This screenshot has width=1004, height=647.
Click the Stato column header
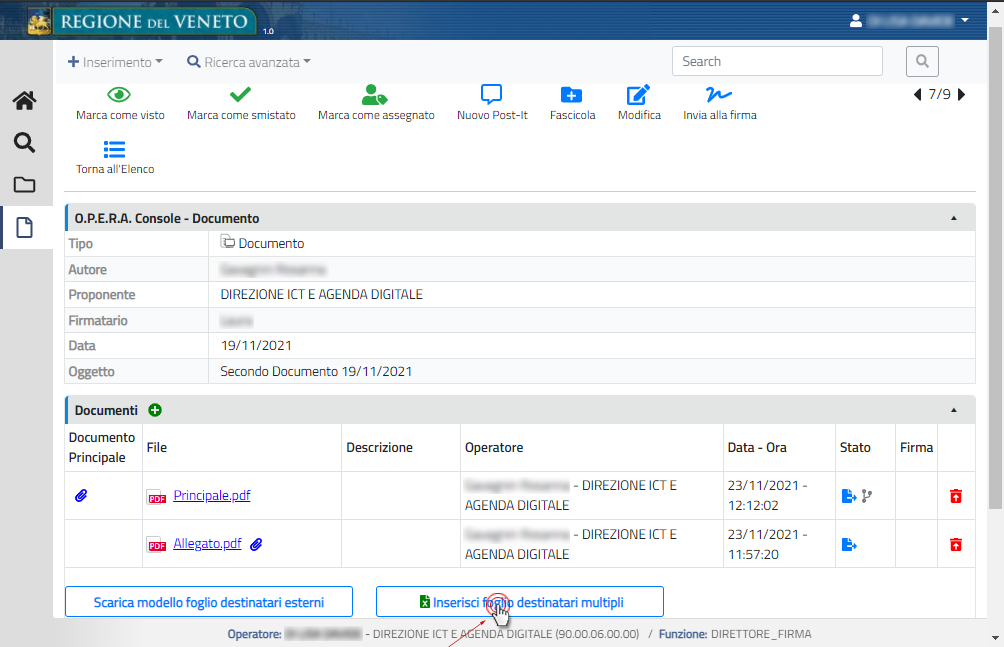tap(855, 447)
